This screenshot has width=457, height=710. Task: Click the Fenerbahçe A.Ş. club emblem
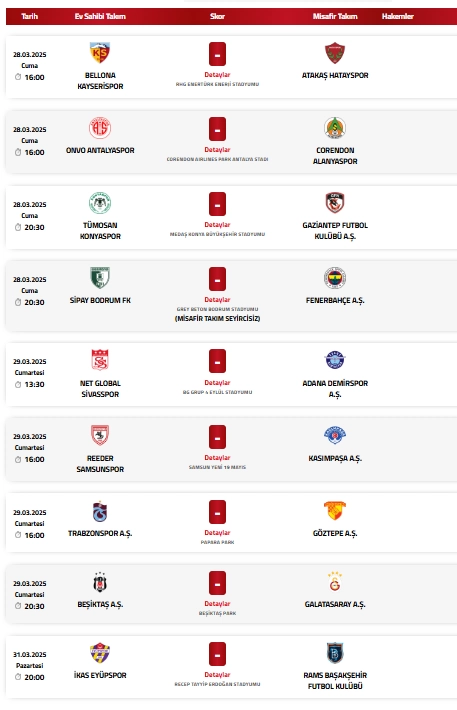click(x=335, y=278)
